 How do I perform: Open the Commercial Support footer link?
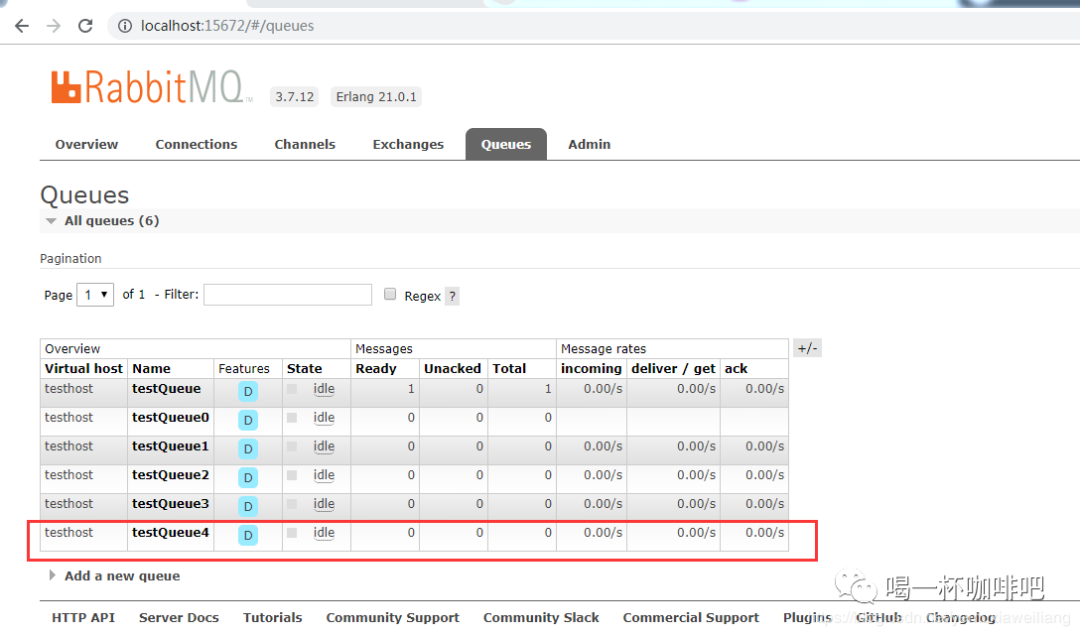[691, 618]
